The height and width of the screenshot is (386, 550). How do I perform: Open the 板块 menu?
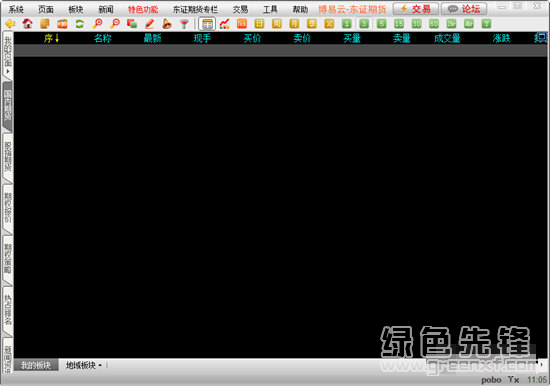tap(76, 9)
